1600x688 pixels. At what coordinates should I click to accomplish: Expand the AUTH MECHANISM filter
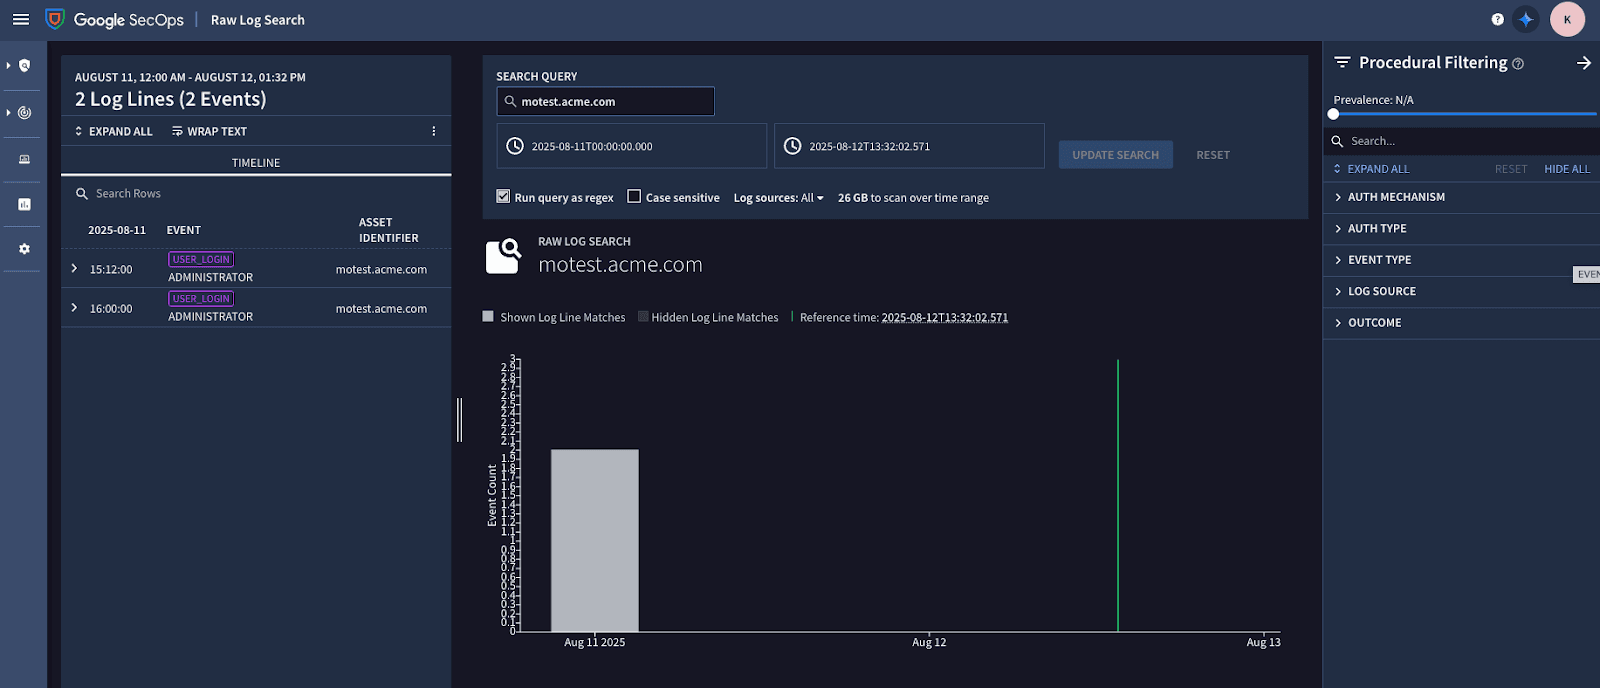point(1395,197)
